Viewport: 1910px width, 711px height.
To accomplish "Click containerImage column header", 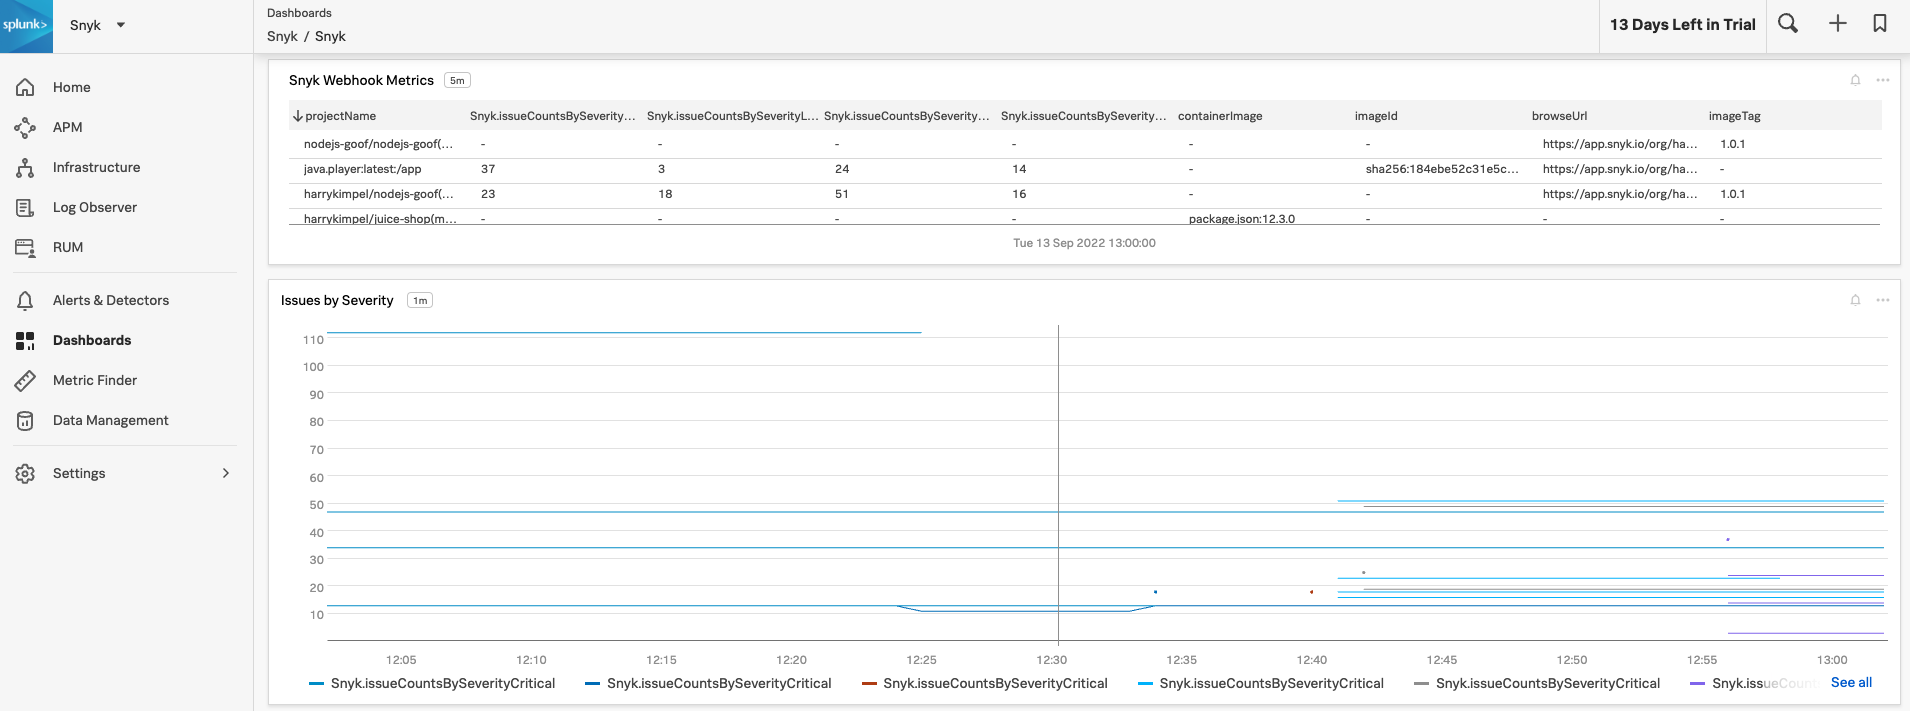I will click(x=1220, y=116).
